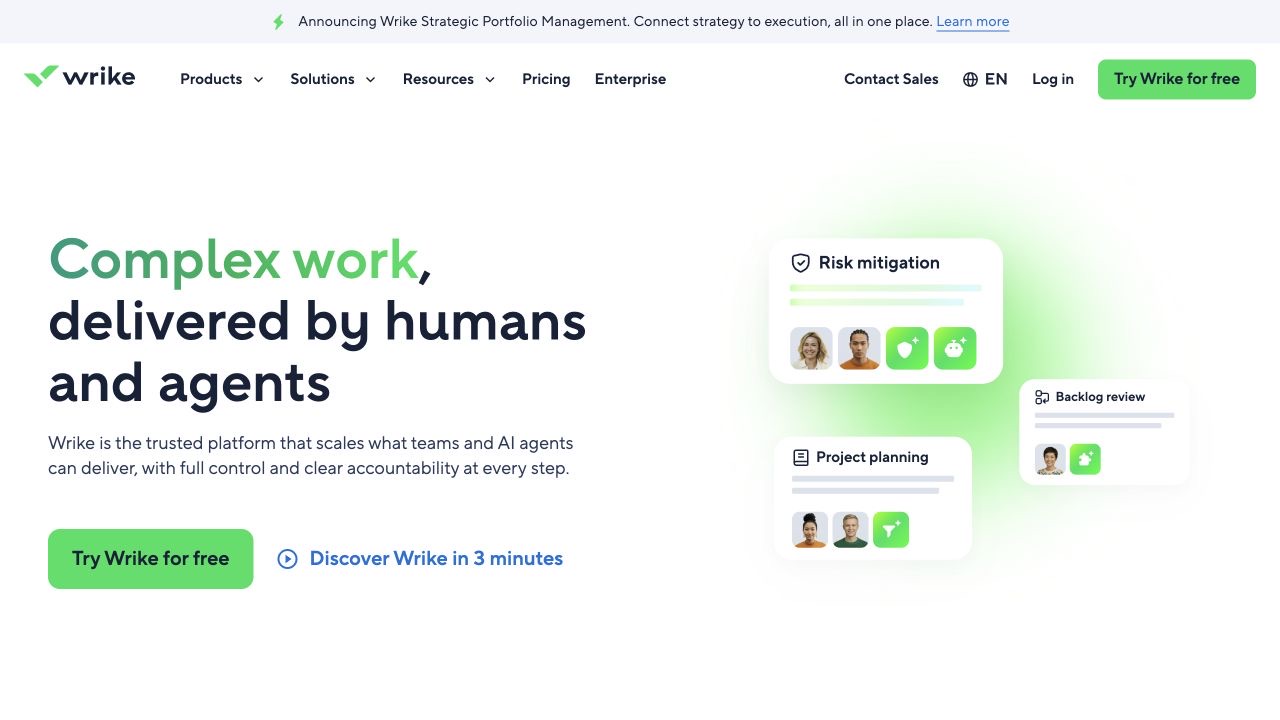Expand the Products chevron
The image size is (1280, 720).
(258, 80)
